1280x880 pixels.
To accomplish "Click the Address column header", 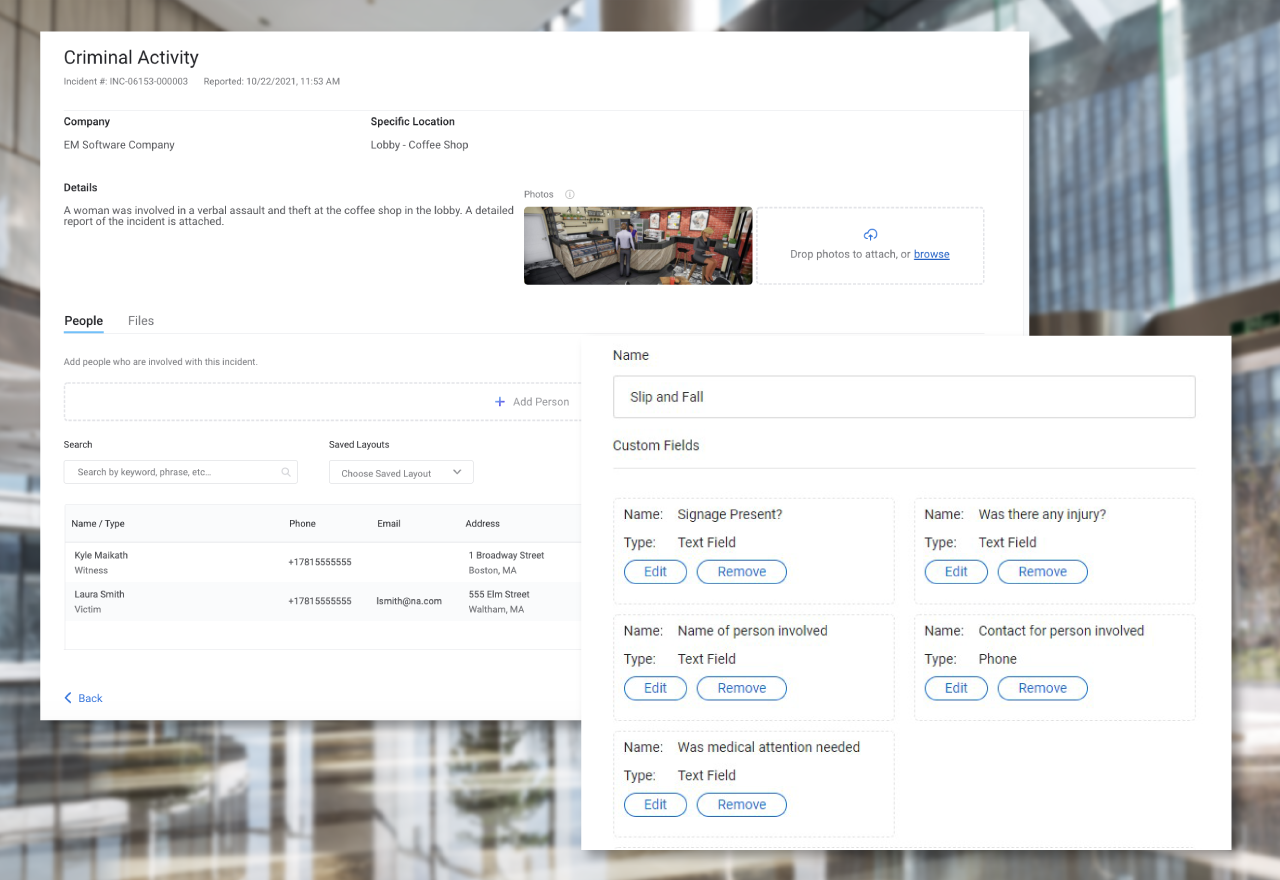I will tap(482, 524).
